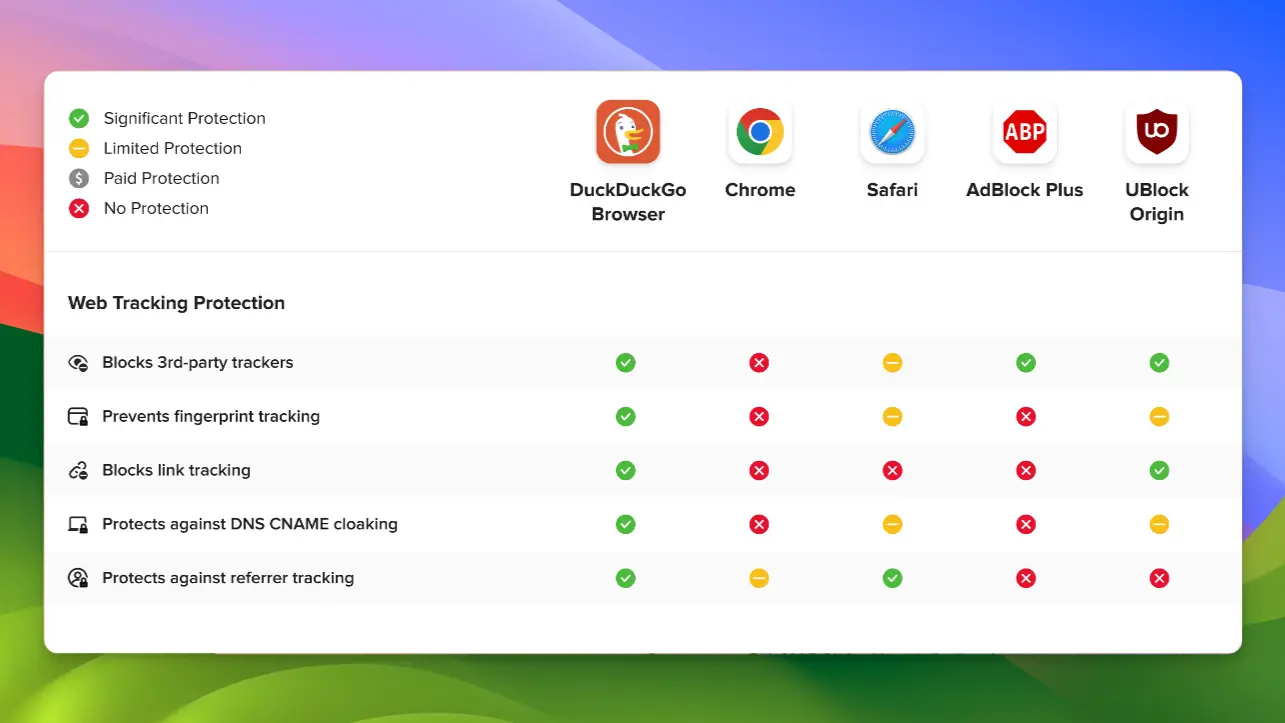This screenshot has height=723, width=1285.
Task: Click the Prevents fingerprint tracking row label
Action: [x=211, y=416]
